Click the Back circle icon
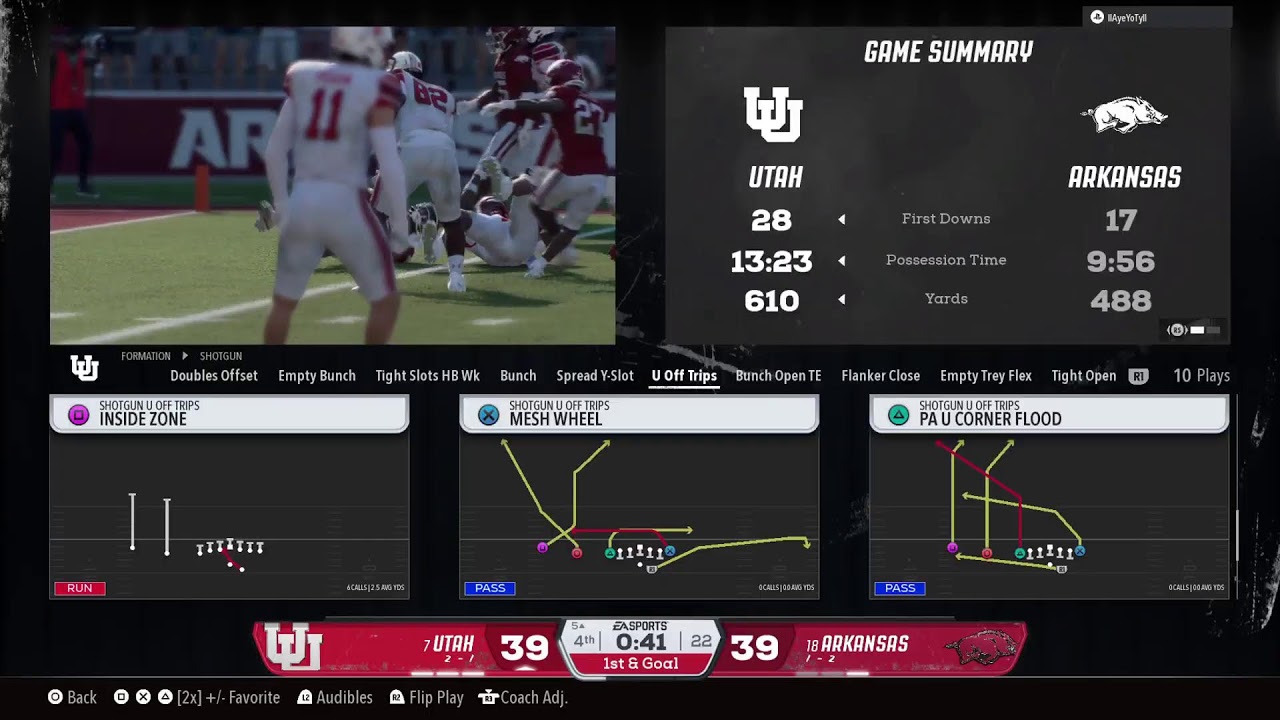This screenshot has width=1280, height=720. click(x=55, y=697)
